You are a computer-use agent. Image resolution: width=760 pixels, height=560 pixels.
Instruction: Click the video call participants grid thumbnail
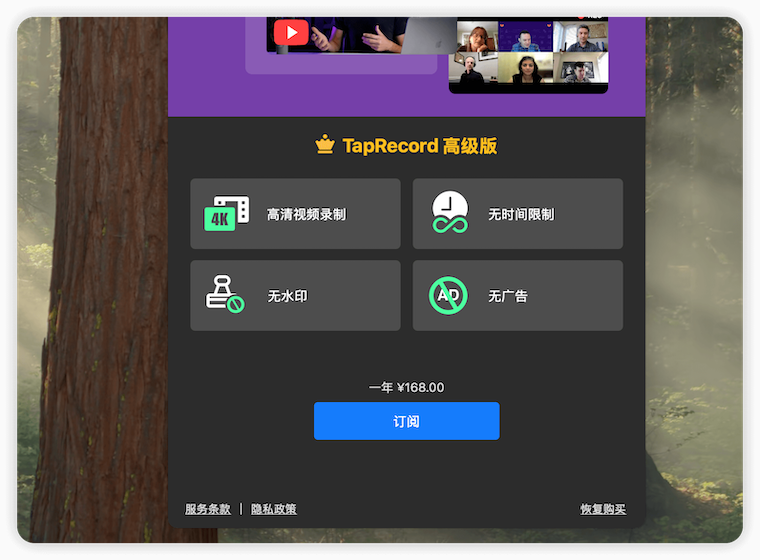(x=528, y=55)
